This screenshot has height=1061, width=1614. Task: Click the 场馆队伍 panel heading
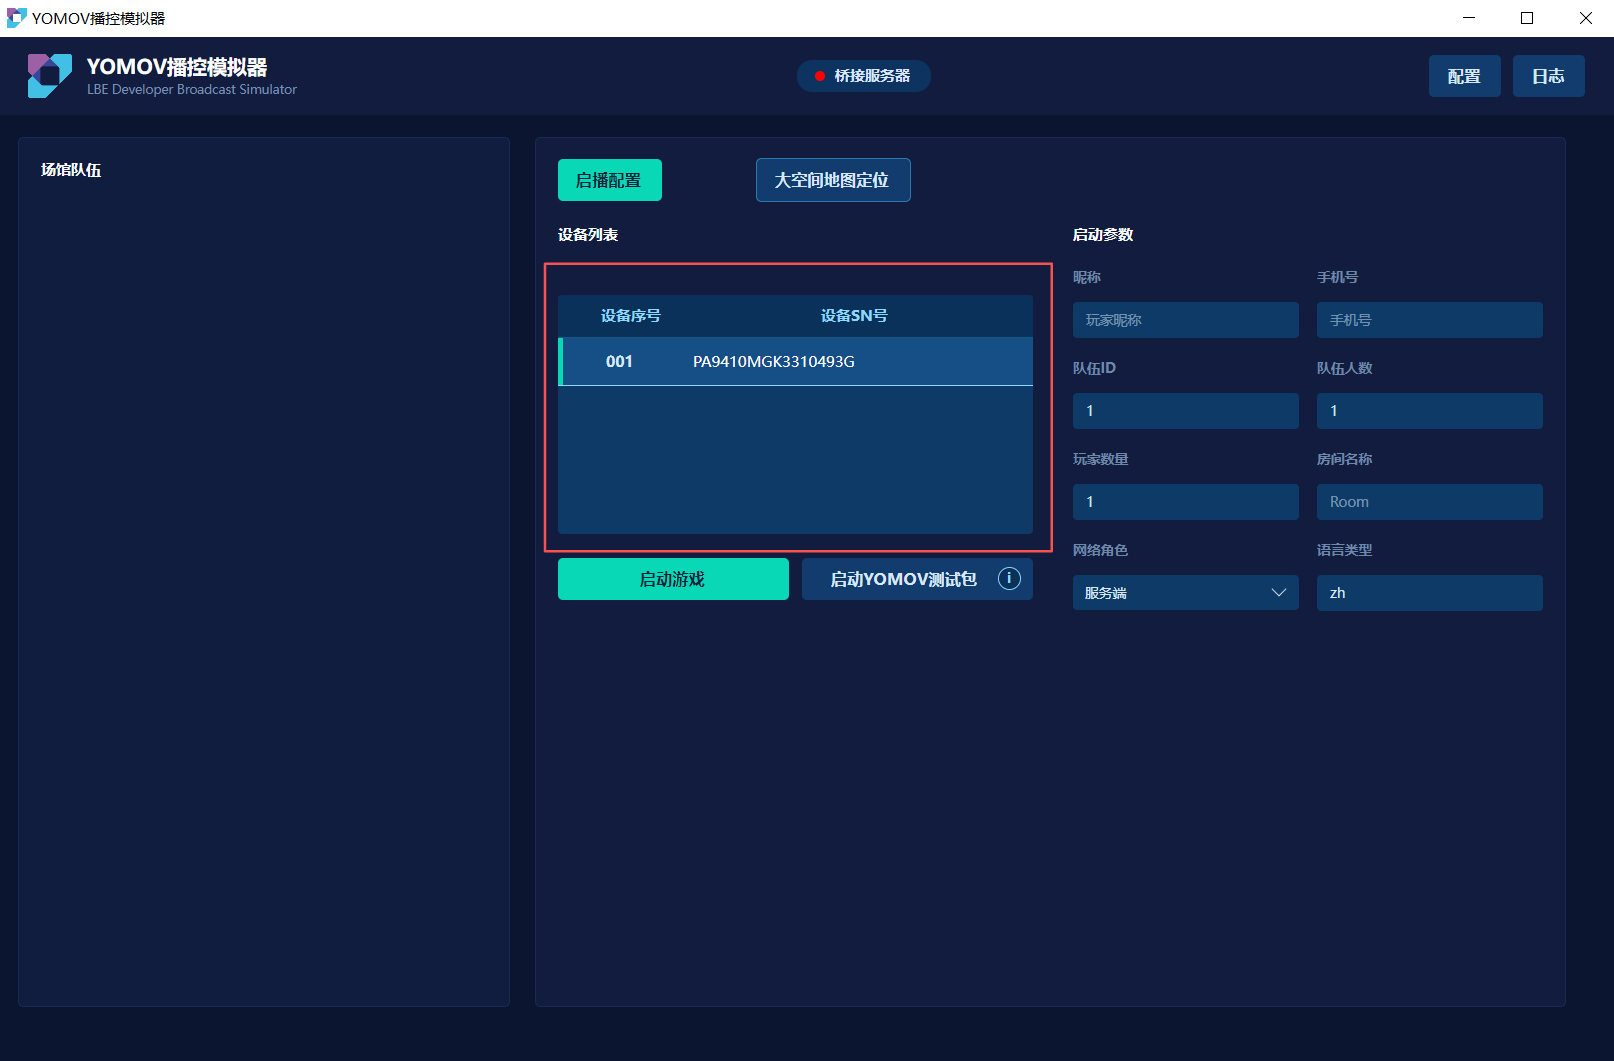[71, 170]
